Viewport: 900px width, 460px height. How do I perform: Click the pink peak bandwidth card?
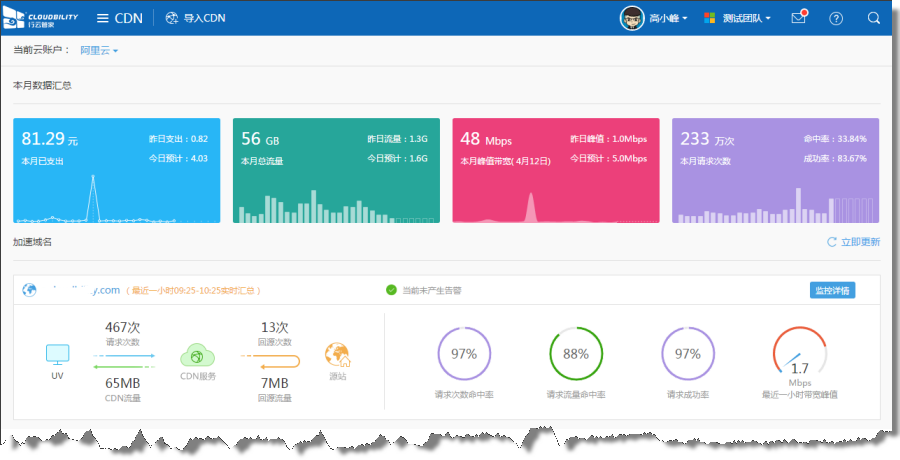(556, 170)
